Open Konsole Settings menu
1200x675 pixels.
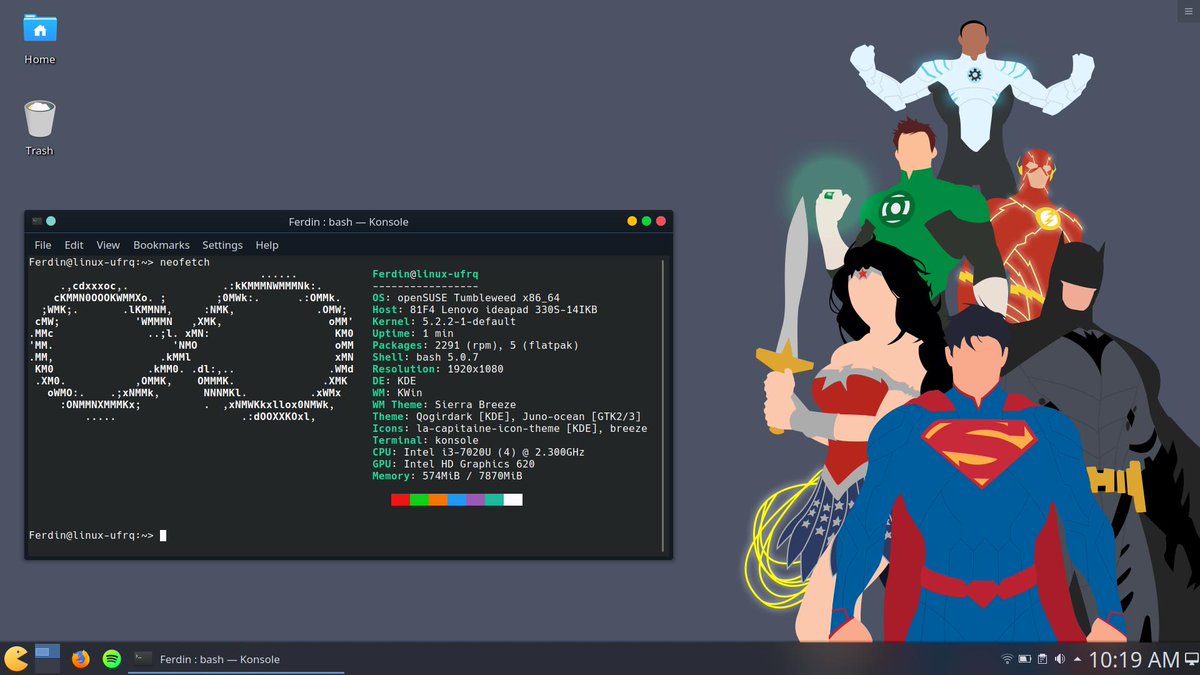click(x=222, y=245)
